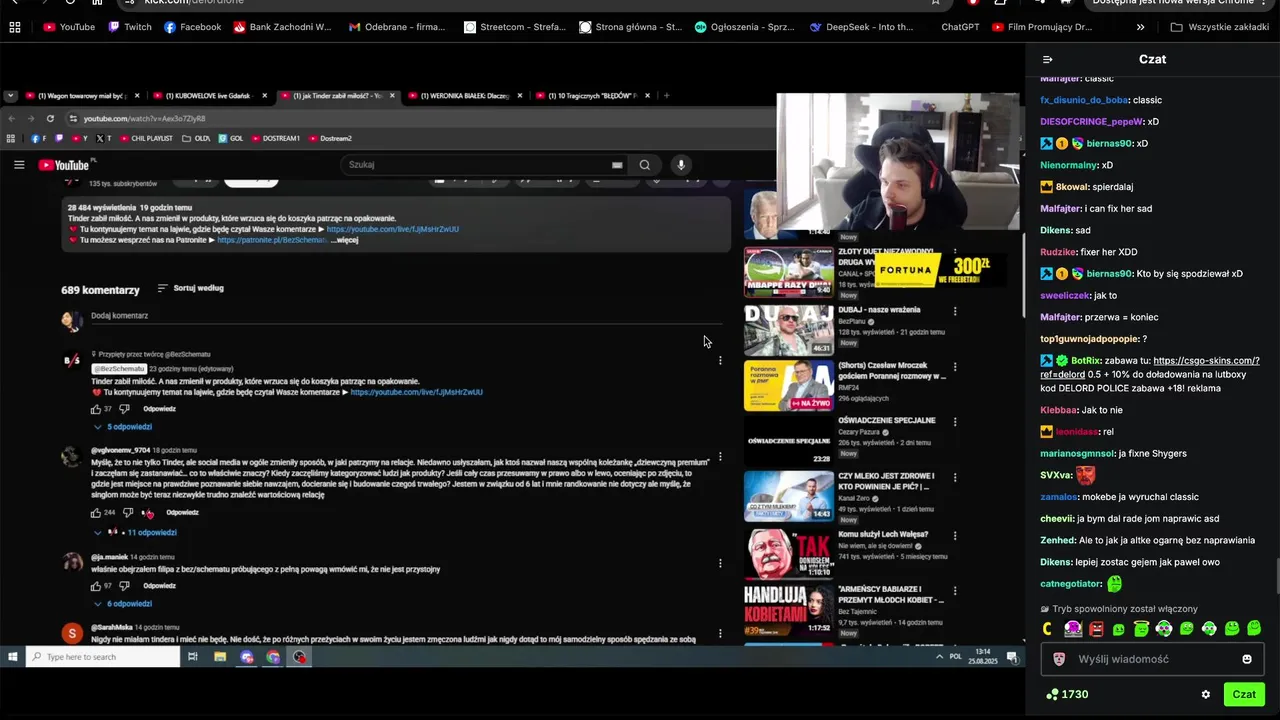This screenshot has width=1280, height=720.
Task: Select 'jak Tinder zabił miłość' tab
Action: (x=337, y=96)
